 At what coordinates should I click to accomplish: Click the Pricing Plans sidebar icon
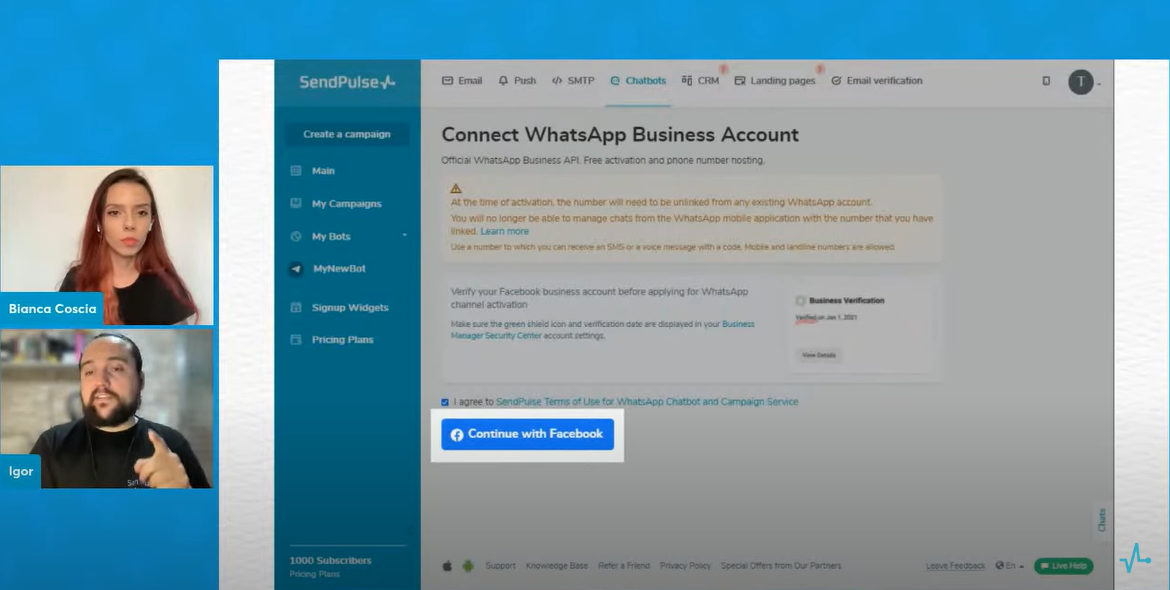pyautogui.click(x=295, y=339)
